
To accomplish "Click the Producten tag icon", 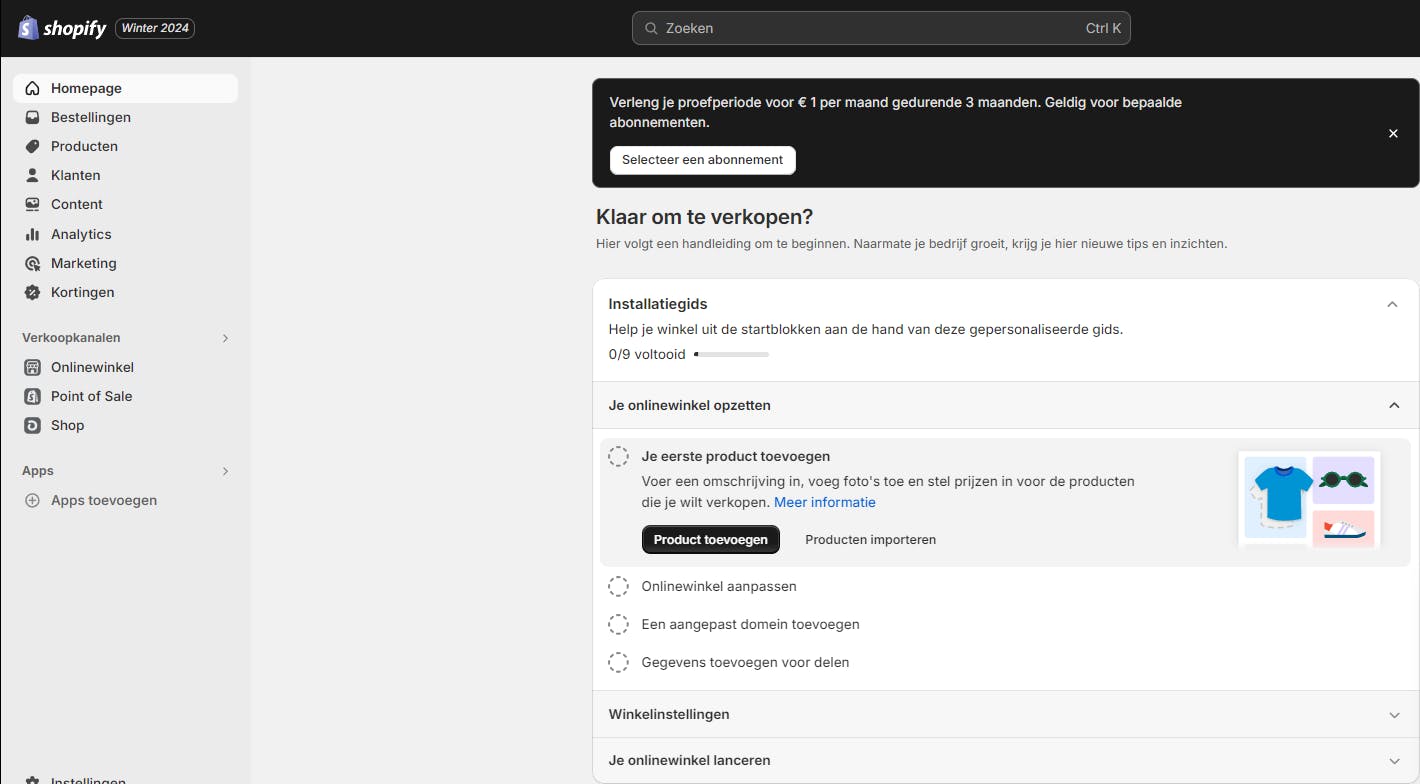I will pos(32,146).
